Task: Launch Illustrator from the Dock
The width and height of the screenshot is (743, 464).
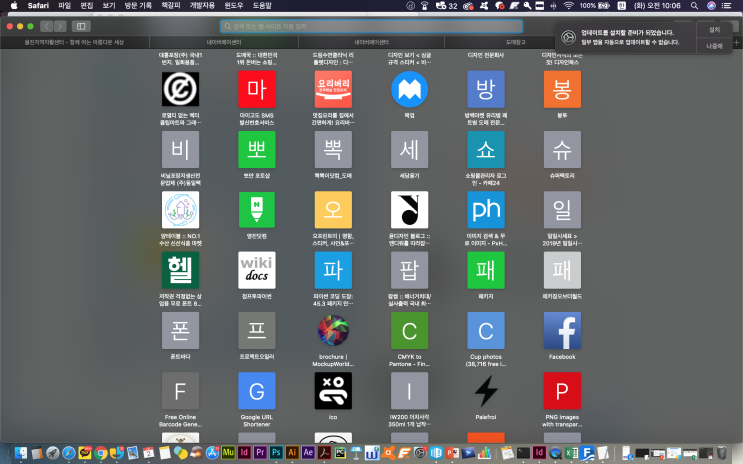Action: [x=292, y=453]
